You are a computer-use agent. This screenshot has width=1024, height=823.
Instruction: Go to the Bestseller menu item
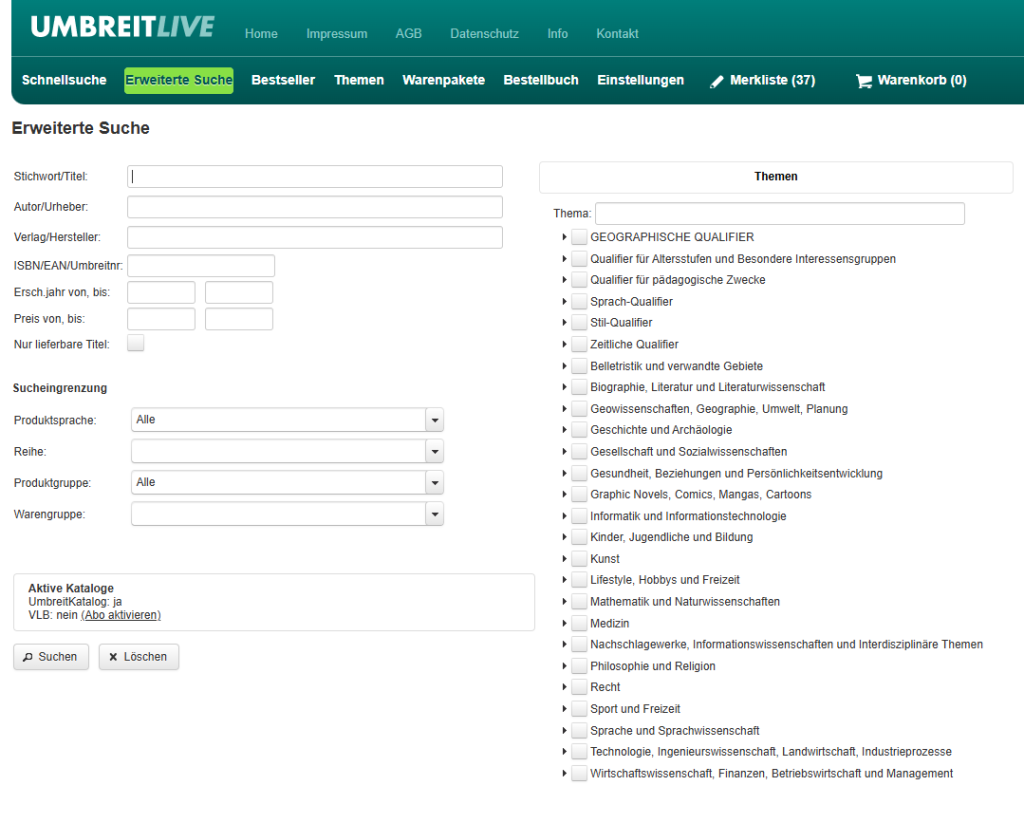coord(283,80)
